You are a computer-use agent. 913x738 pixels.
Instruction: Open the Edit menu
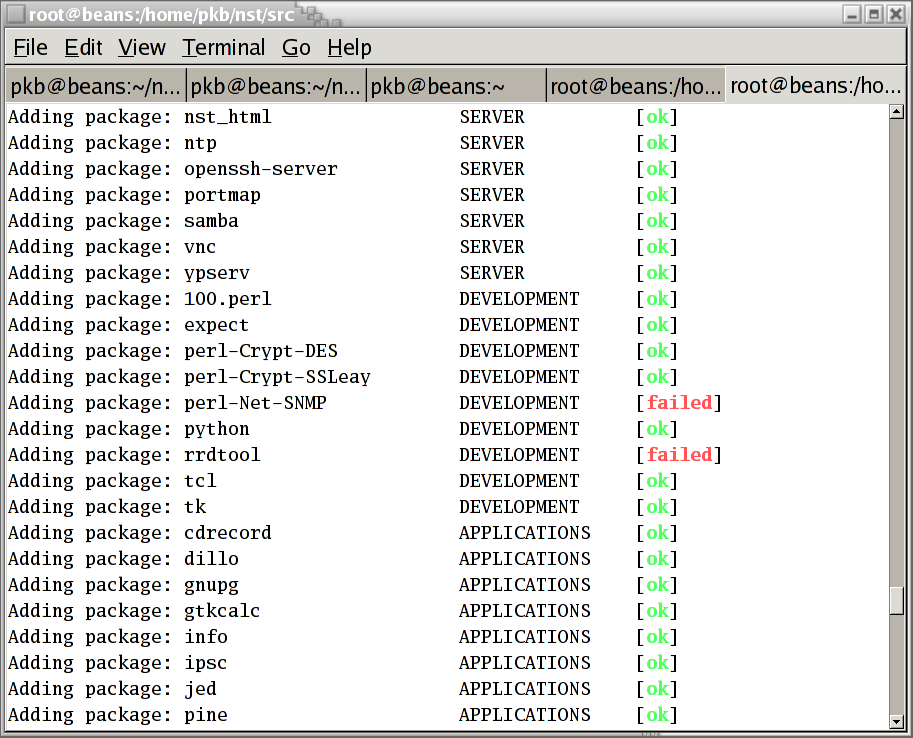point(83,48)
